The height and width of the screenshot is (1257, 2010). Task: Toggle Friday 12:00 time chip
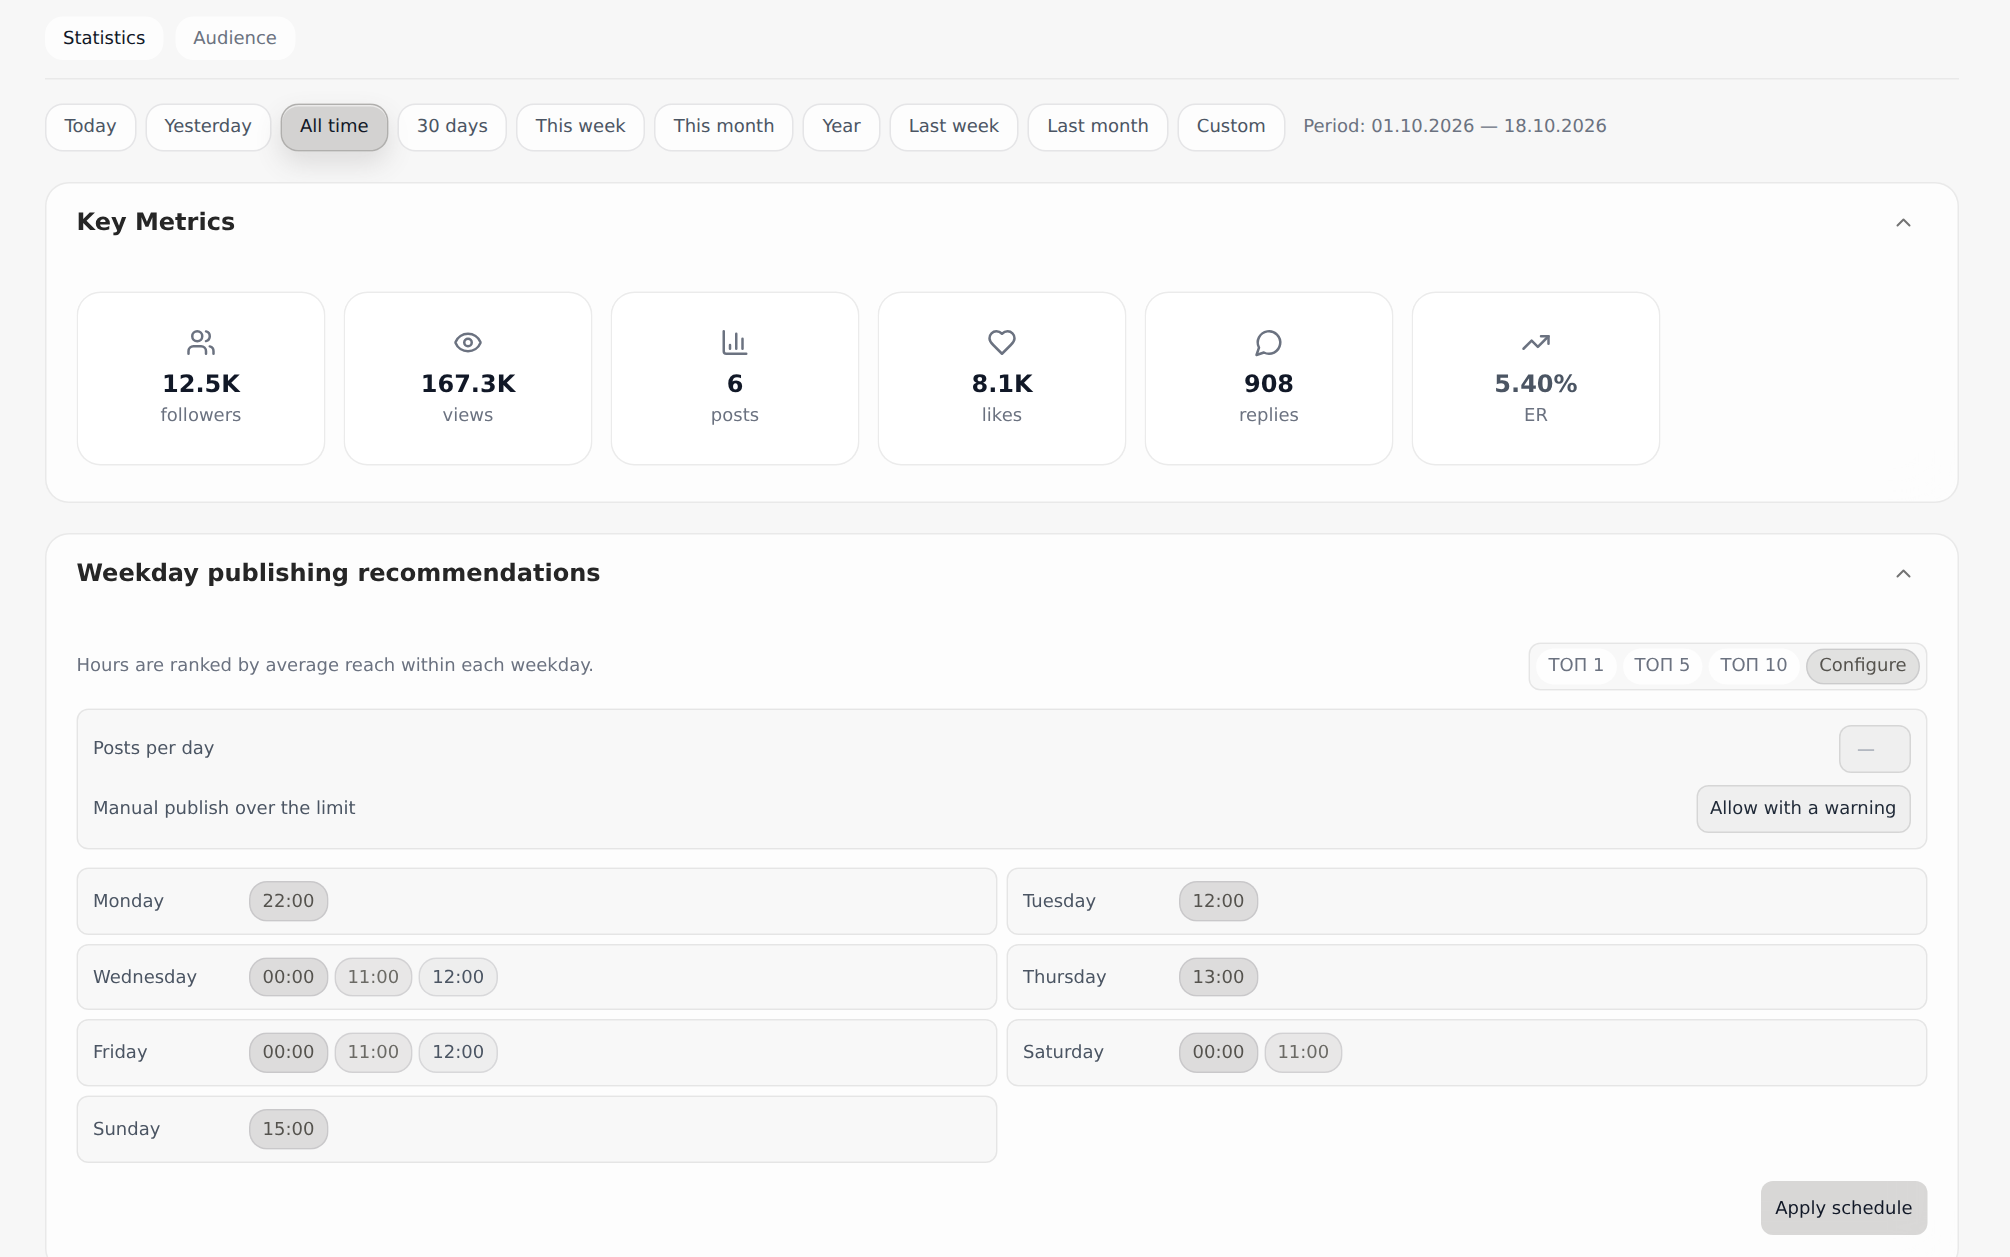click(x=458, y=1052)
